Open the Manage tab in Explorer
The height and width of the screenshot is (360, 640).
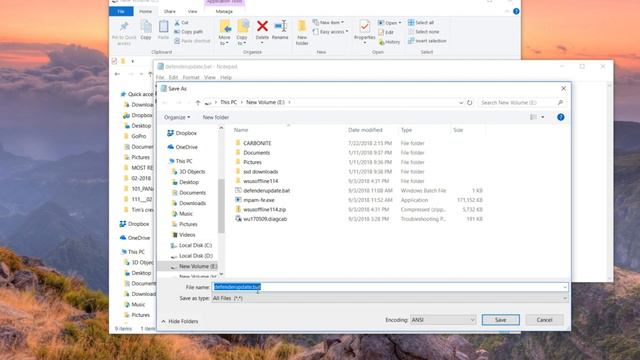point(224,11)
